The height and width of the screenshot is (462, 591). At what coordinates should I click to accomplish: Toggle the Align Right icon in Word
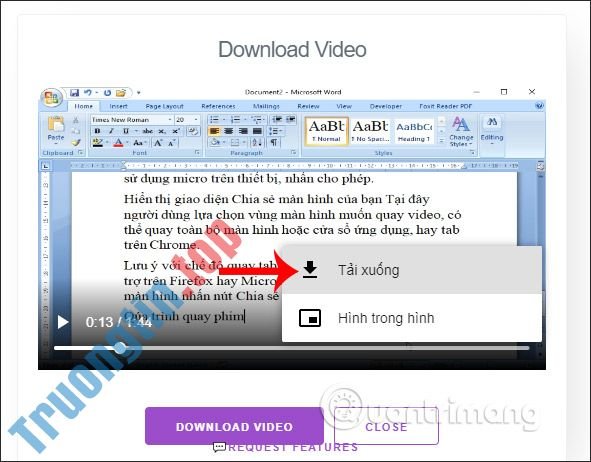(243, 131)
